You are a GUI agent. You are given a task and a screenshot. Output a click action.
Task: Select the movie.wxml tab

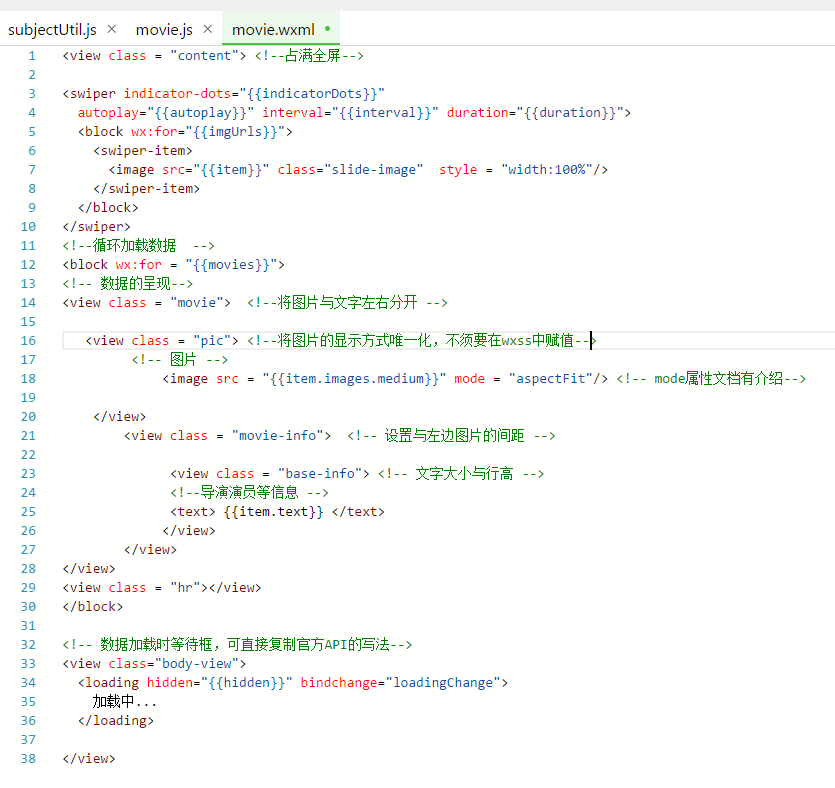coord(273,29)
